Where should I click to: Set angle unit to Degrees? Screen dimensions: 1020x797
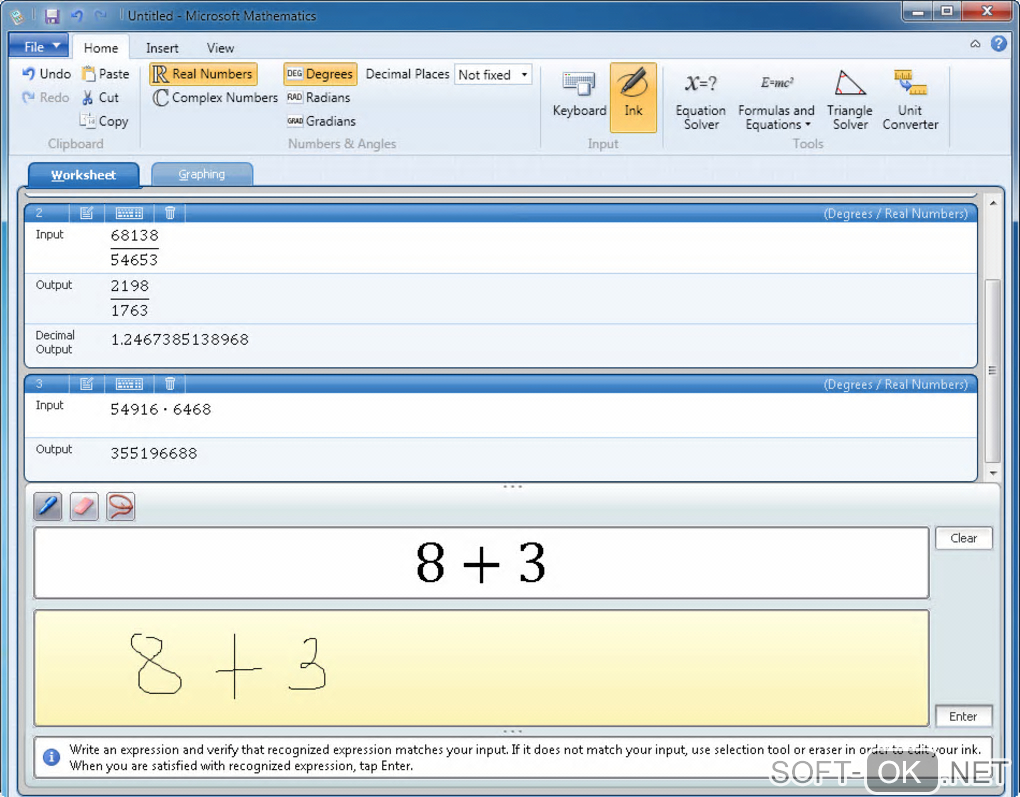[320, 74]
